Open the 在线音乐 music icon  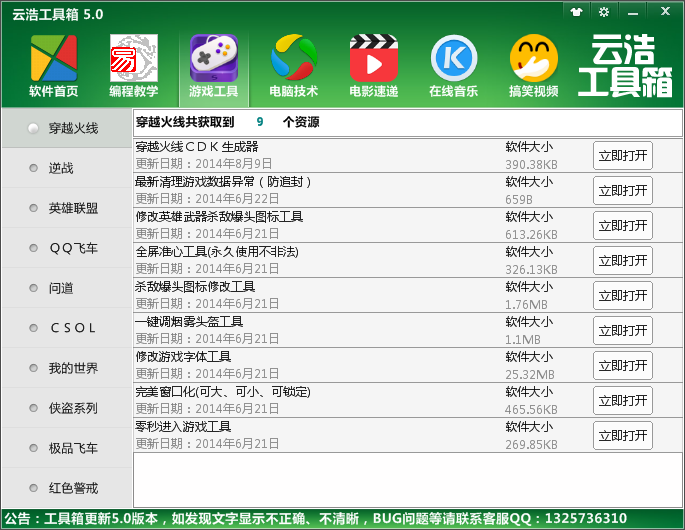click(x=453, y=66)
